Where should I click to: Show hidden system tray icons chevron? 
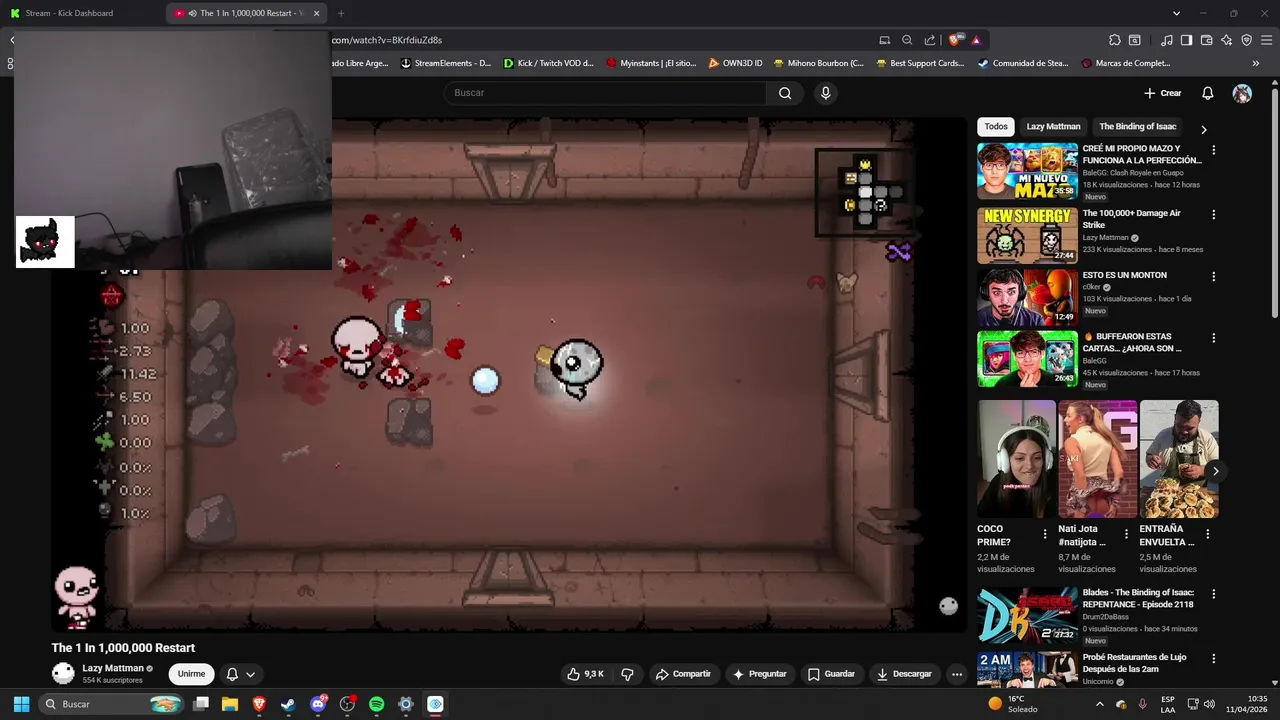coord(1099,704)
